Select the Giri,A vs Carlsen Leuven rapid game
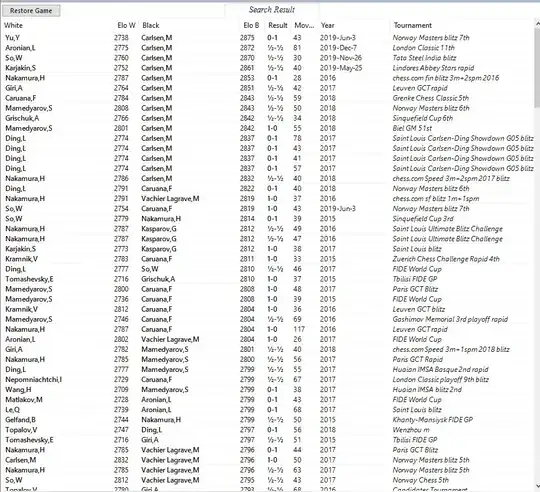Viewport: 540px width, 492px height. click(267, 88)
